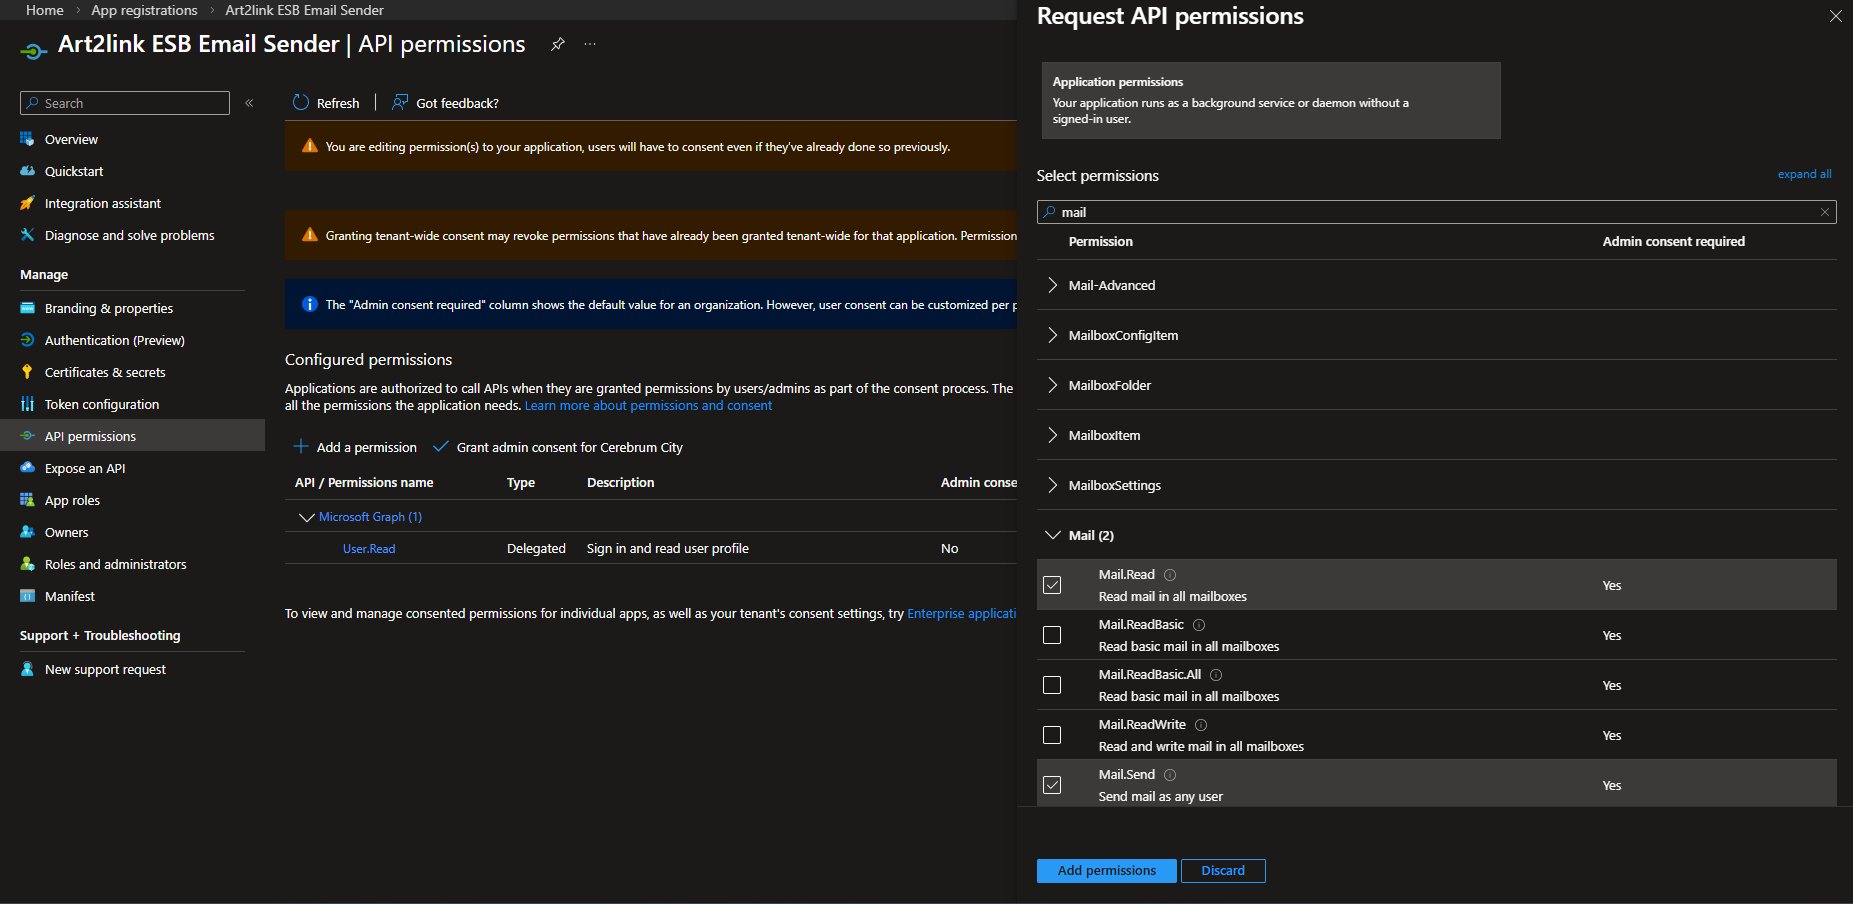The height and width of the screenshot is (904, 1853).
Task: Click the info icon next to Mail.ReadWrite
Action: pyautogui.click(x=1201, y=725)
